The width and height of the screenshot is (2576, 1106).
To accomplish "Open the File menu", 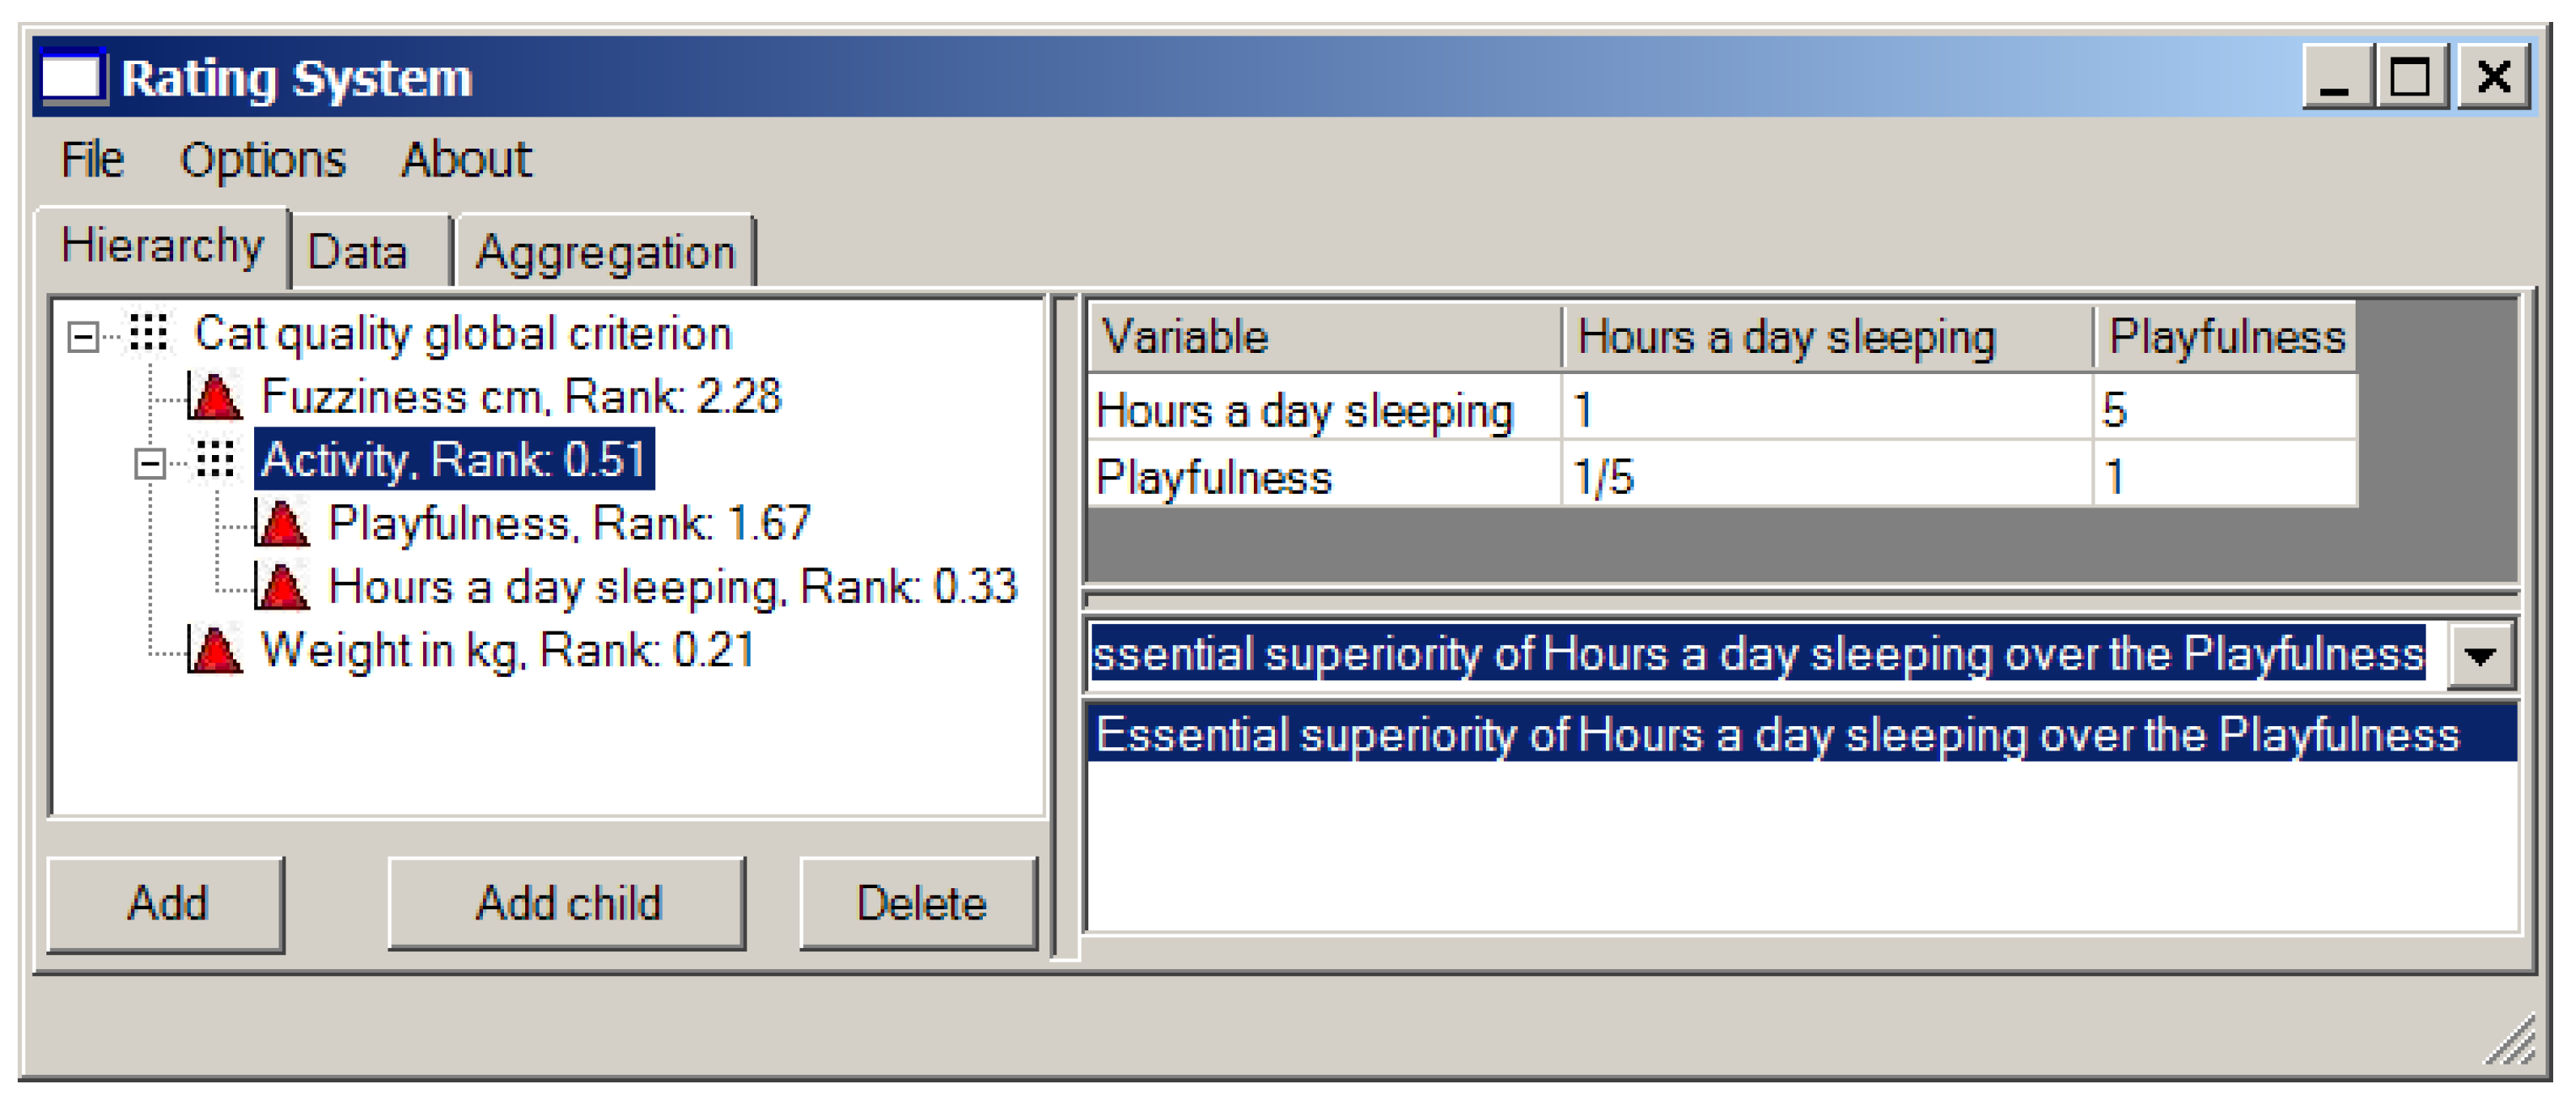I will coord(92,160).
